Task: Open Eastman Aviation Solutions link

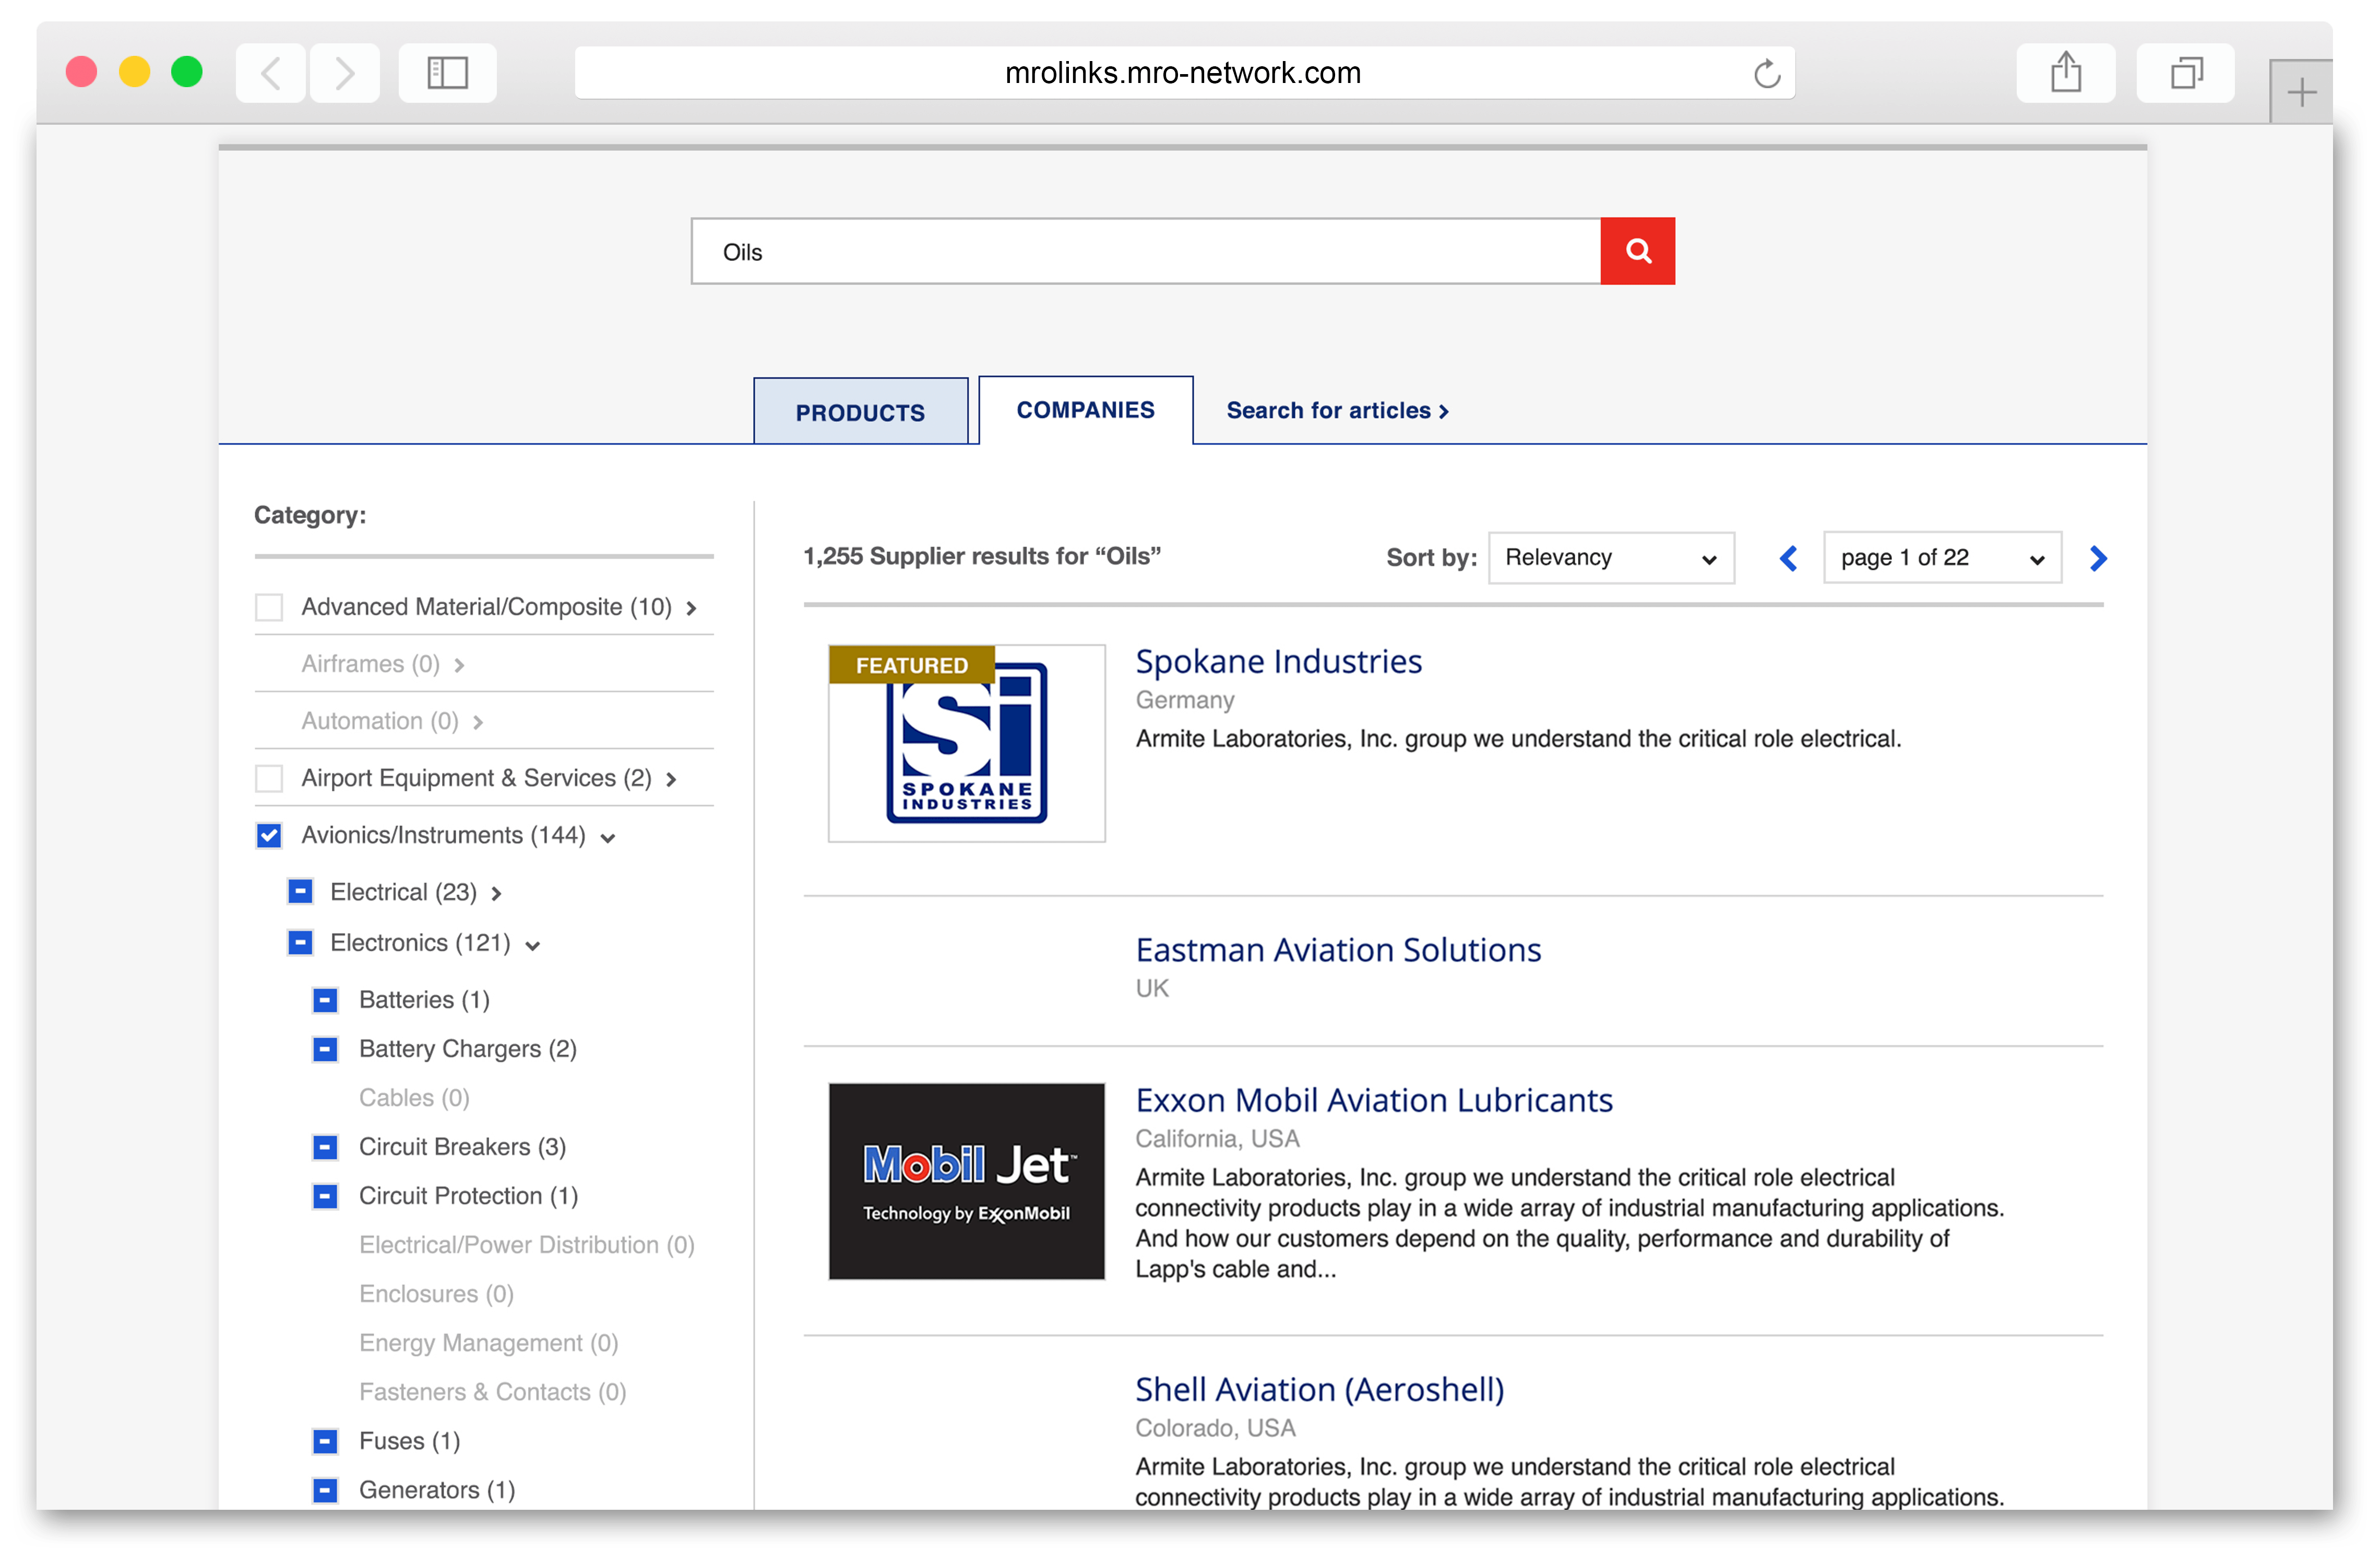Action: click(1338, 949)
